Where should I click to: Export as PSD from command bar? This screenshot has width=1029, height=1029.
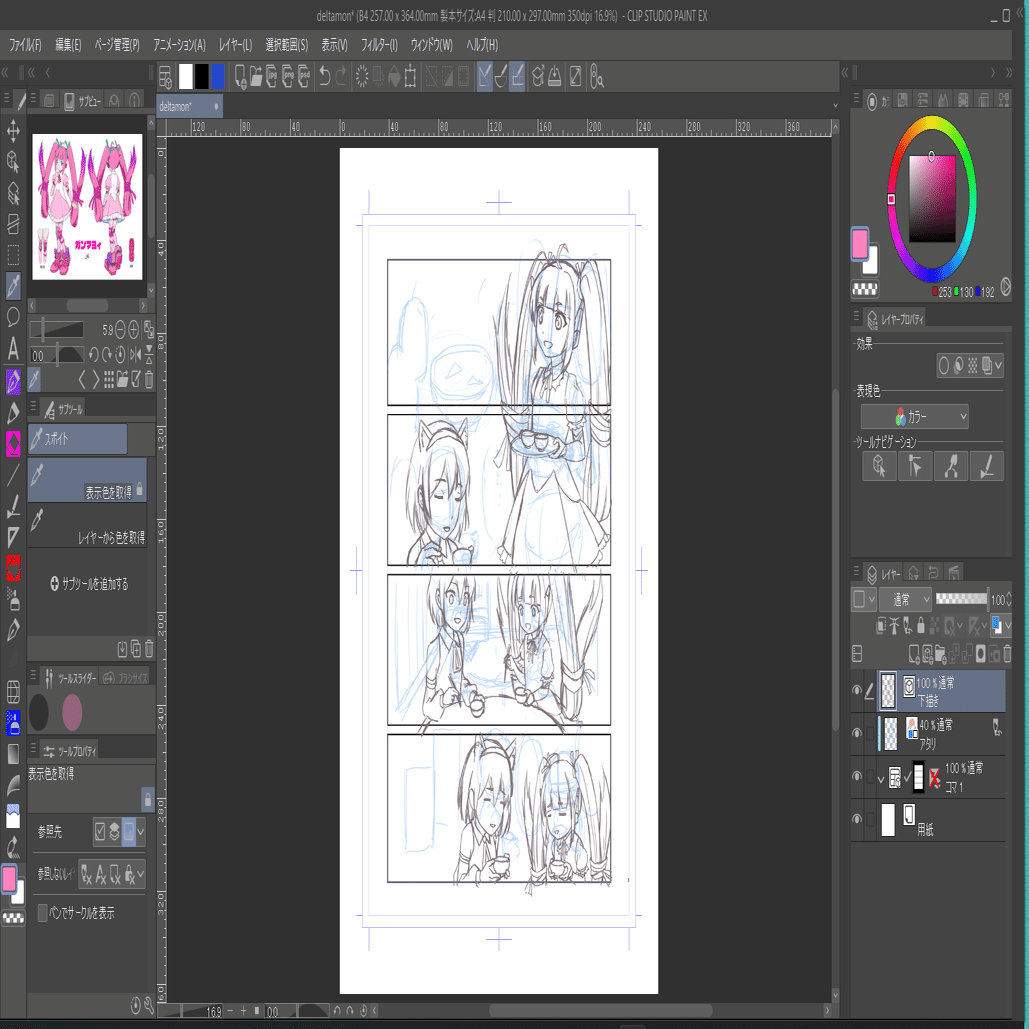pos(304,77)
